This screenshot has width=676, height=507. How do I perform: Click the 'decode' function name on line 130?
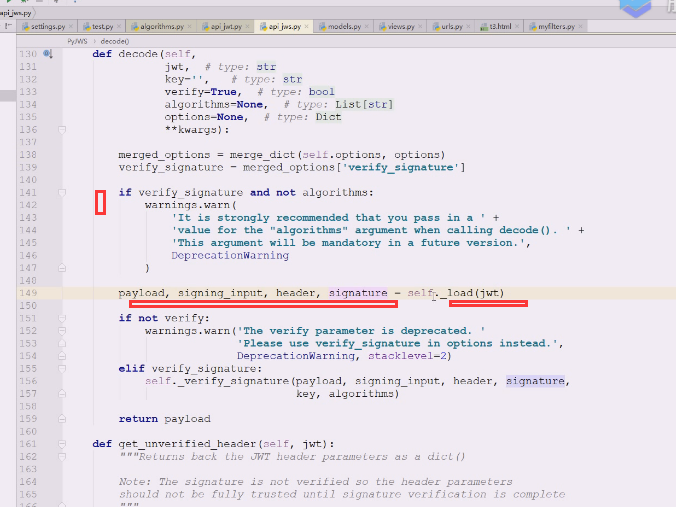pos(138,54)
